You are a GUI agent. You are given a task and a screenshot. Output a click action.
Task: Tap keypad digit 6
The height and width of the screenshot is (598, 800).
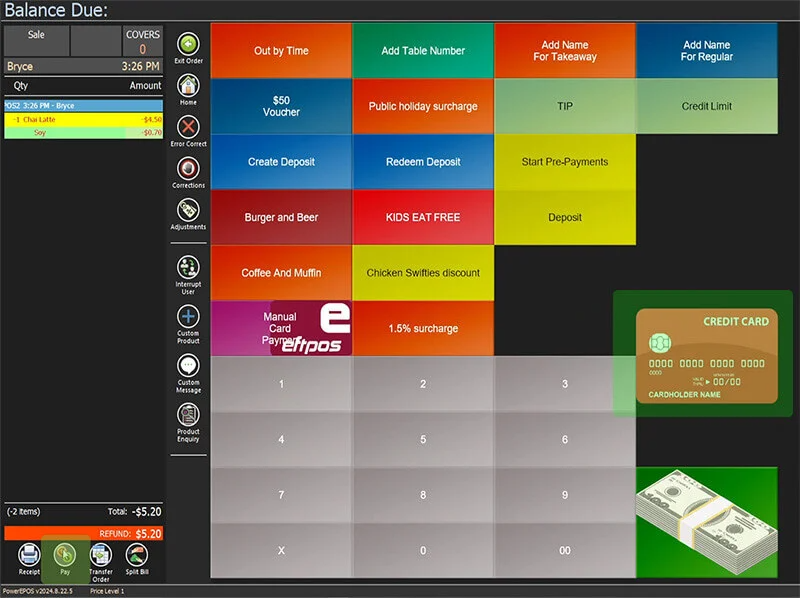[565, 439]
